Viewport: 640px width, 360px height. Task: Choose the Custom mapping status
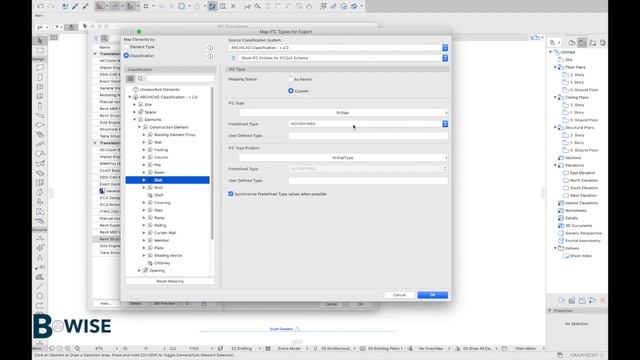coord(291,91)
